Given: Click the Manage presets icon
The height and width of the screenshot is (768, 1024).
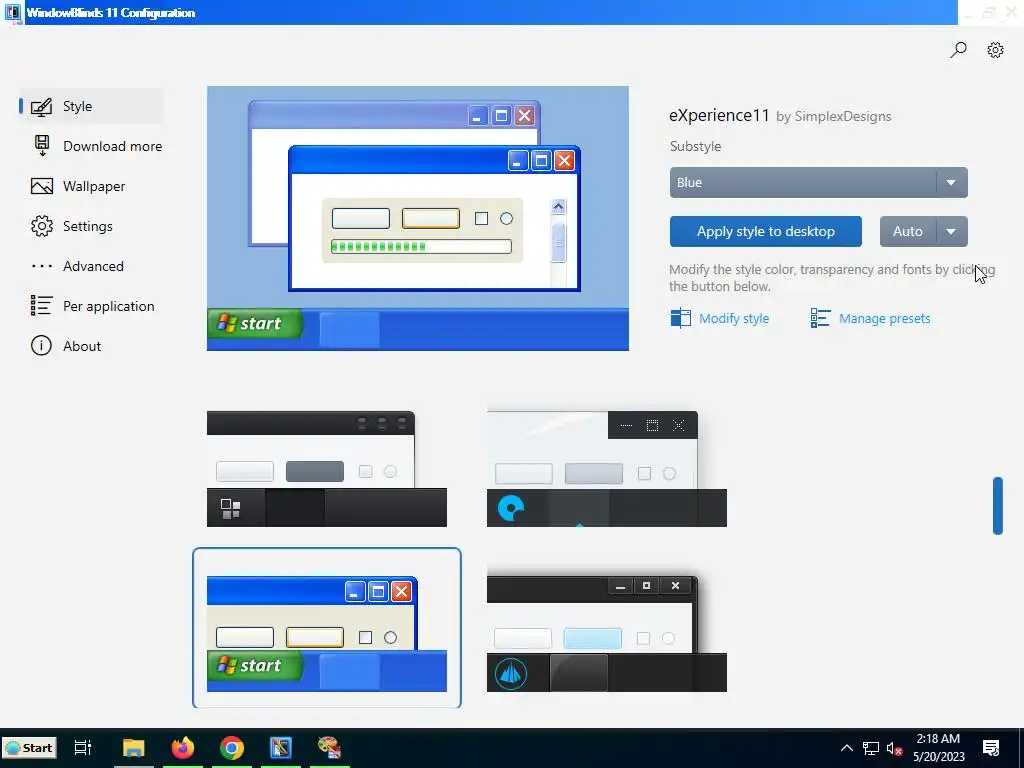Looking at the screenshot, I should coord(820,318).
